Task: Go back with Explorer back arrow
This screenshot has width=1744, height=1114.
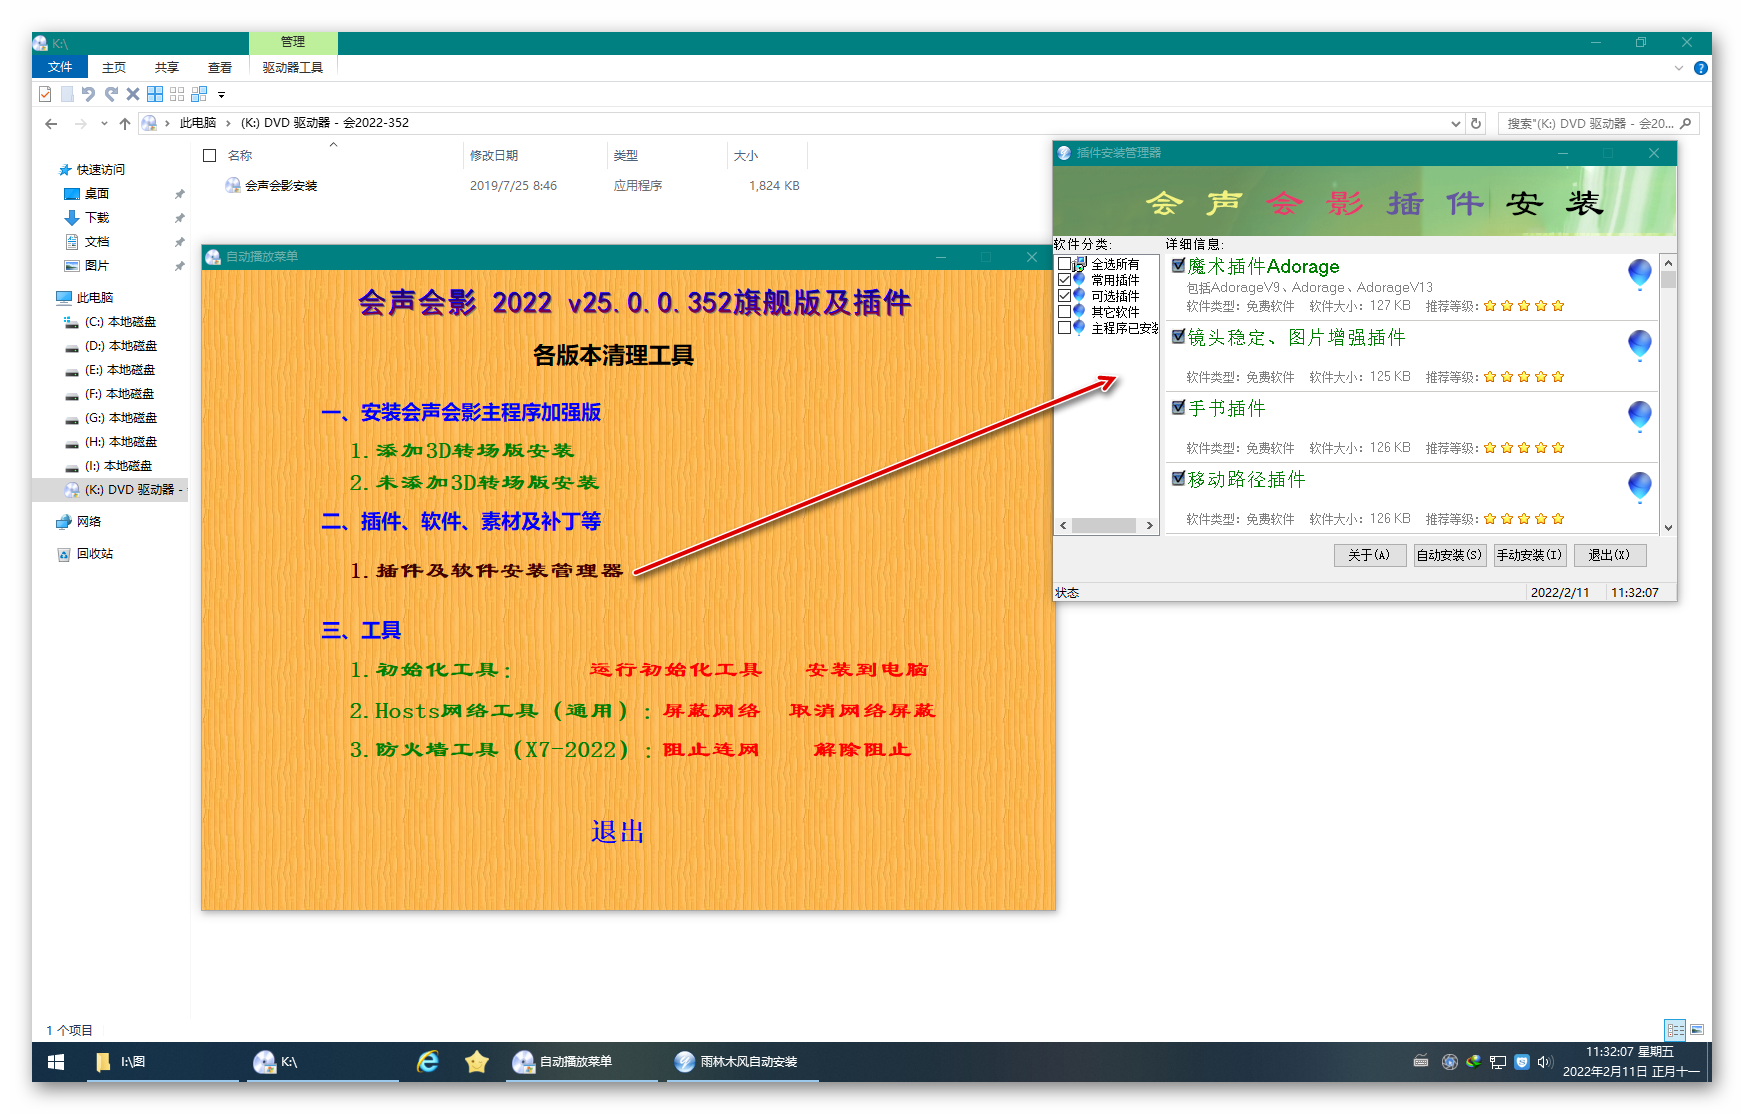Action: point(51,124)
